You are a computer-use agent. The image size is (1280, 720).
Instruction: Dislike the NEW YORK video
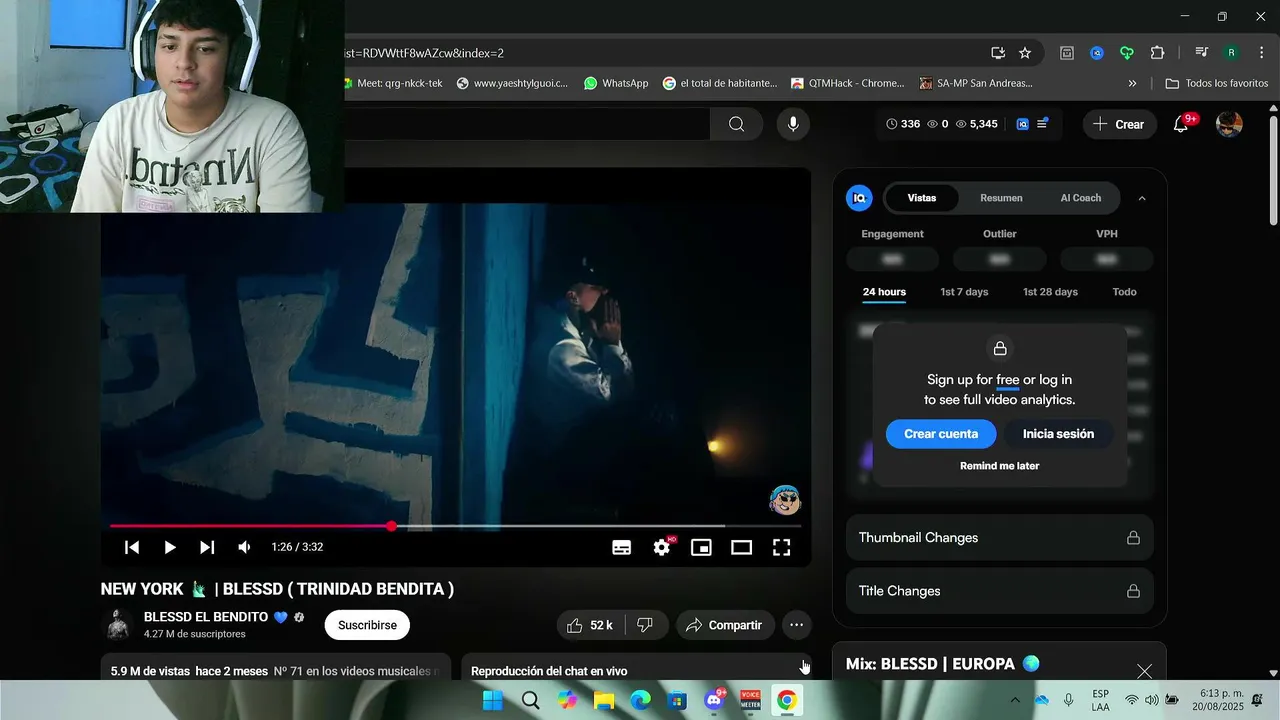click(x=645, y=625)
